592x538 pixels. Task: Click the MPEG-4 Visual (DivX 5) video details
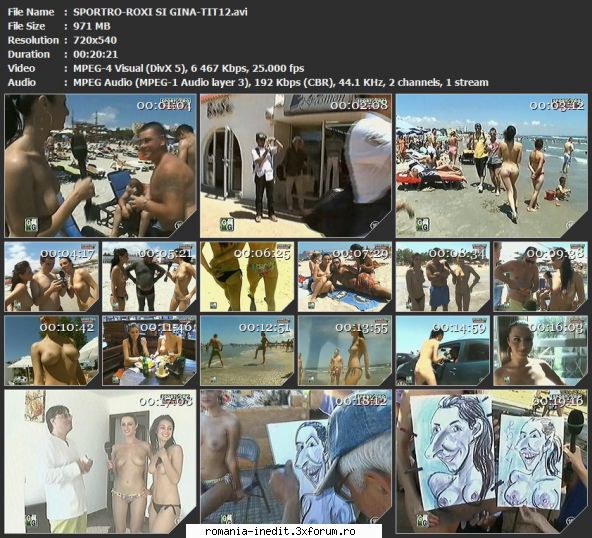[x=189, y=68]
